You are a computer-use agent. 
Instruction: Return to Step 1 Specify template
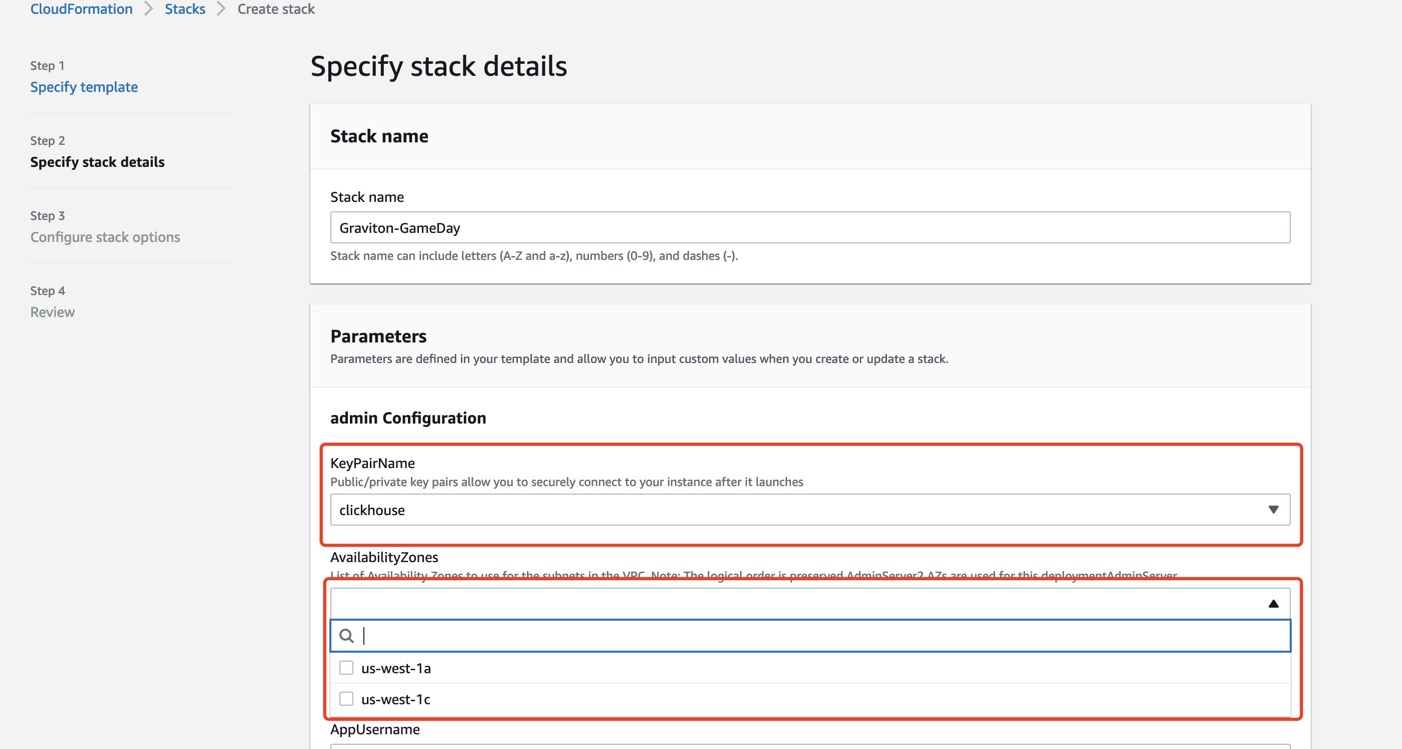[84, 87]
